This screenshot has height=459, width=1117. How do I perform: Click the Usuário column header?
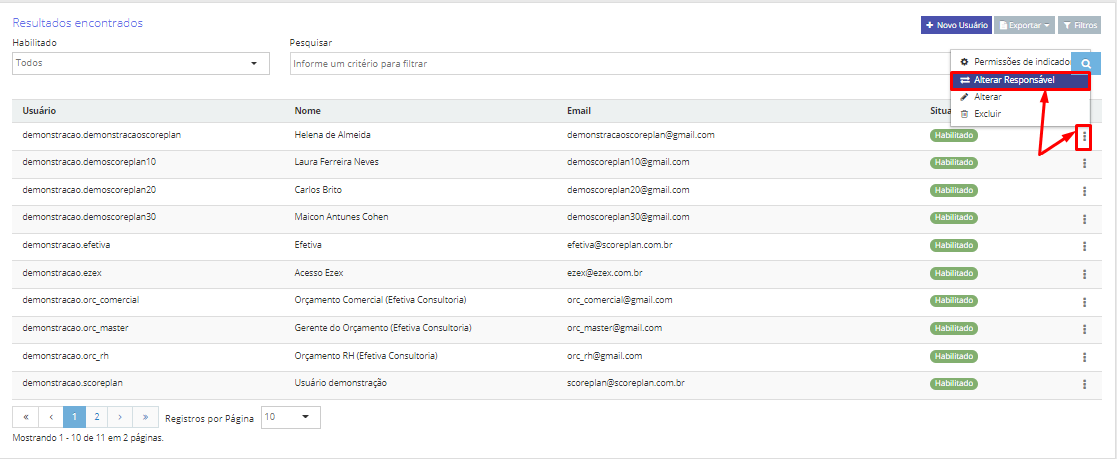coord(39,111)
